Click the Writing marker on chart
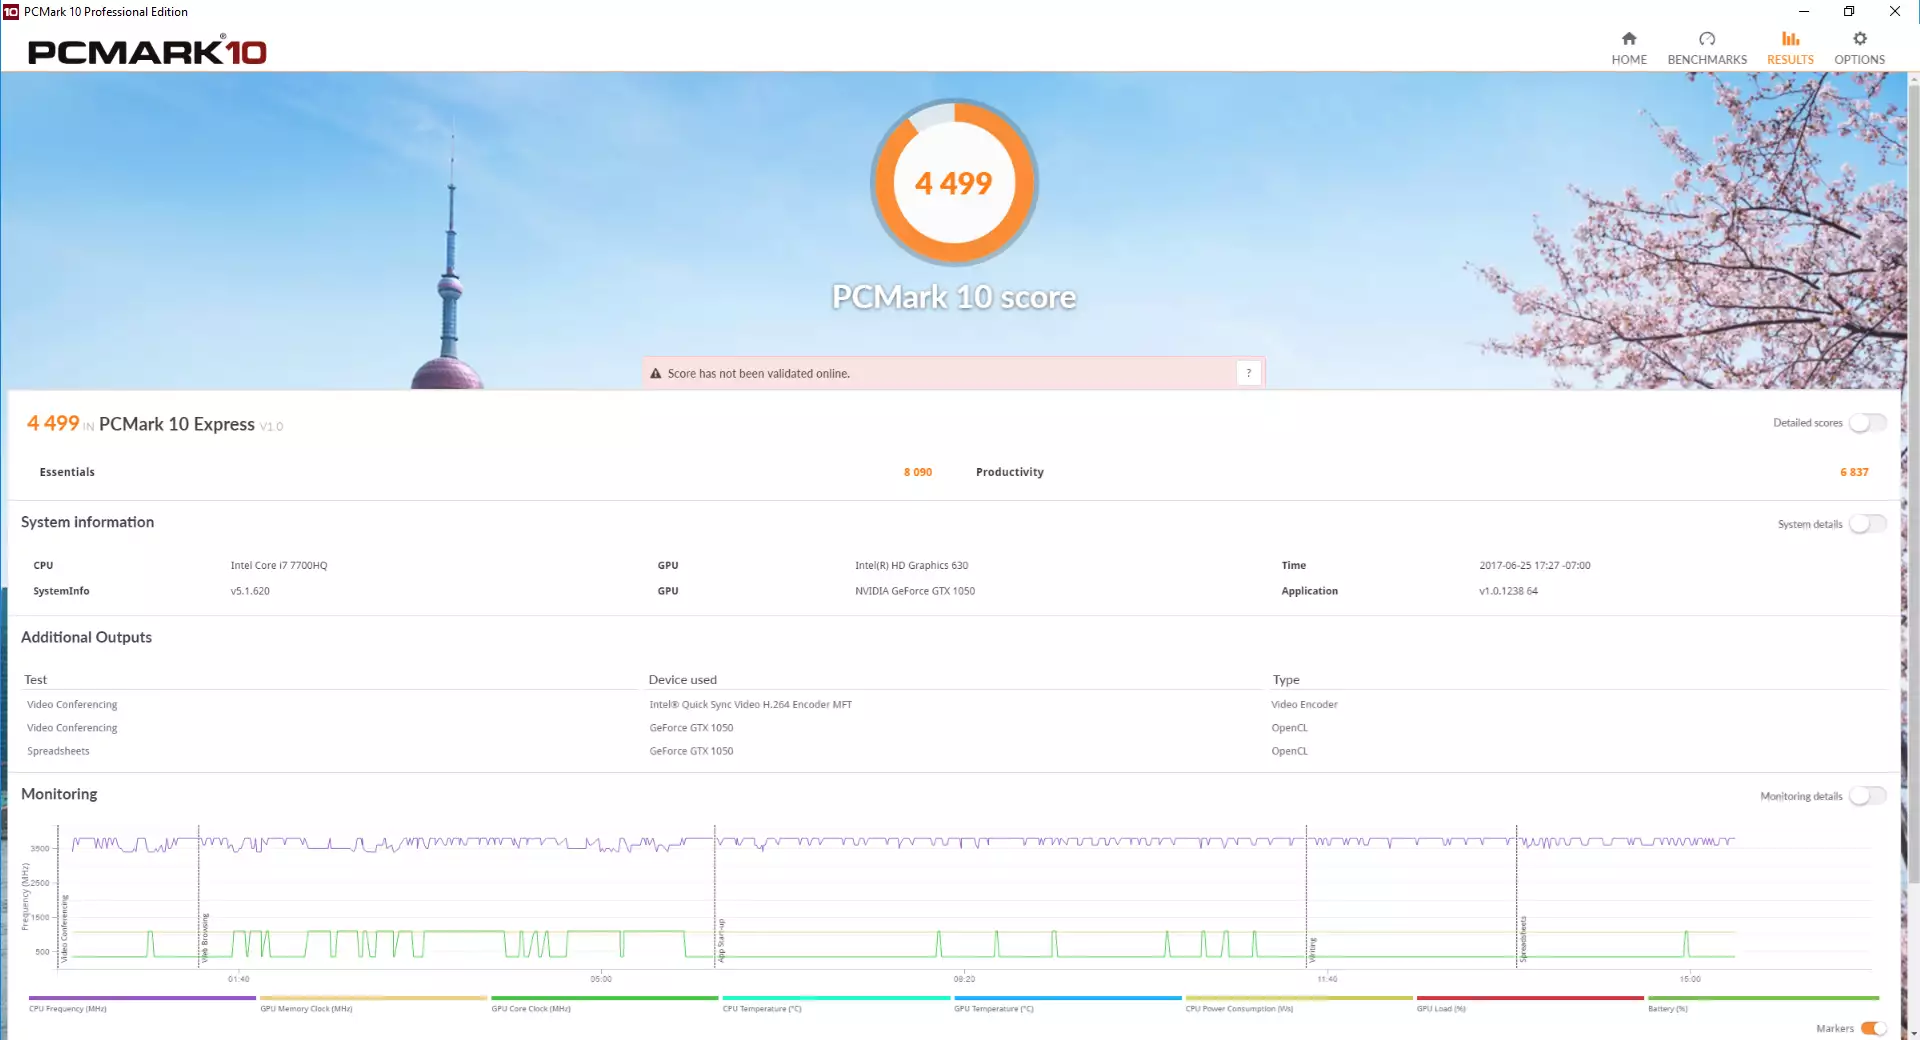The width and height of the screenshot is (1920, 1040). click(1313, 950)
